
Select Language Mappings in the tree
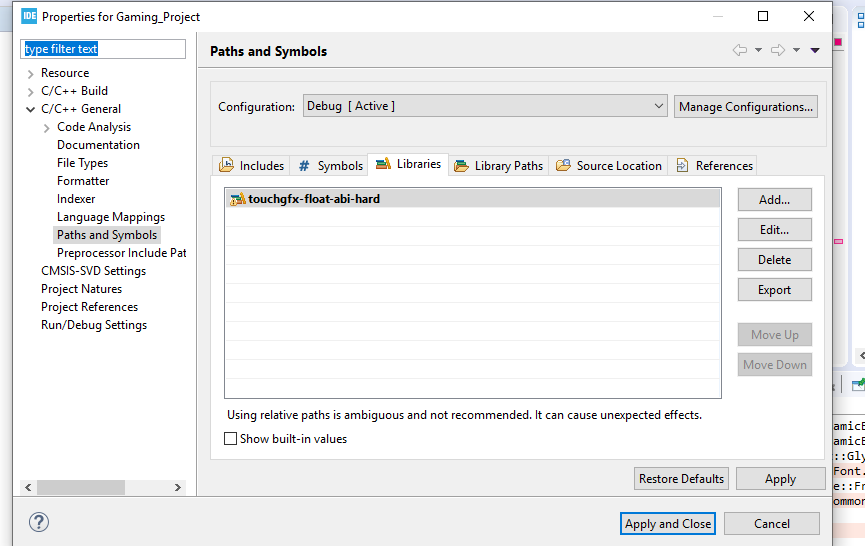click(x=111, y=217)
